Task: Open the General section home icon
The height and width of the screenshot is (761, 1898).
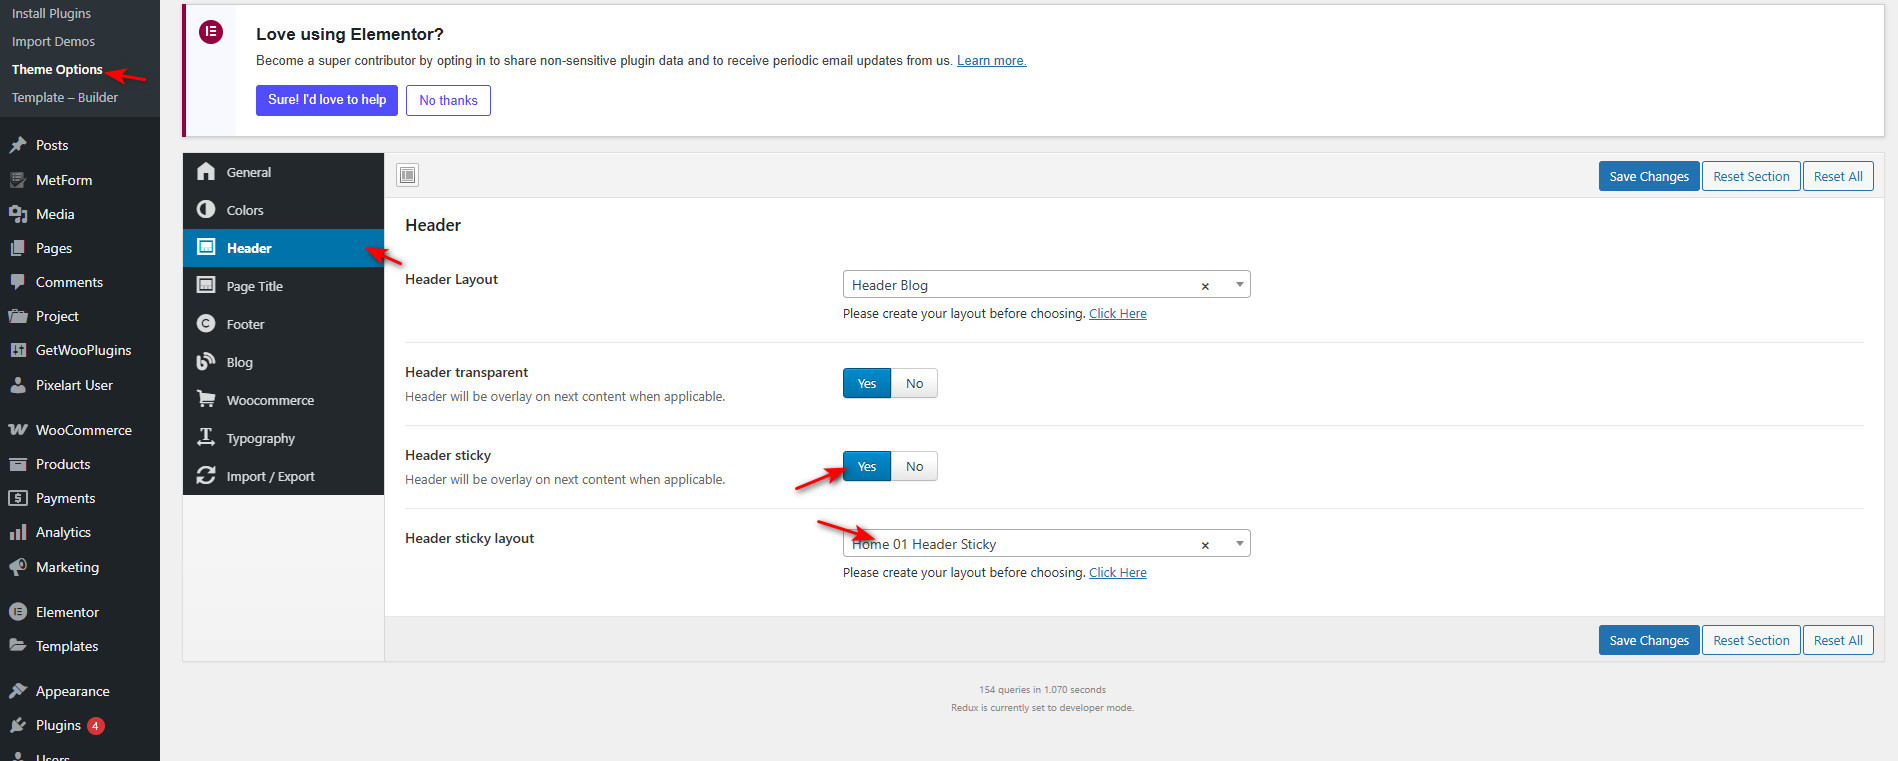Action: click(206, 172)
